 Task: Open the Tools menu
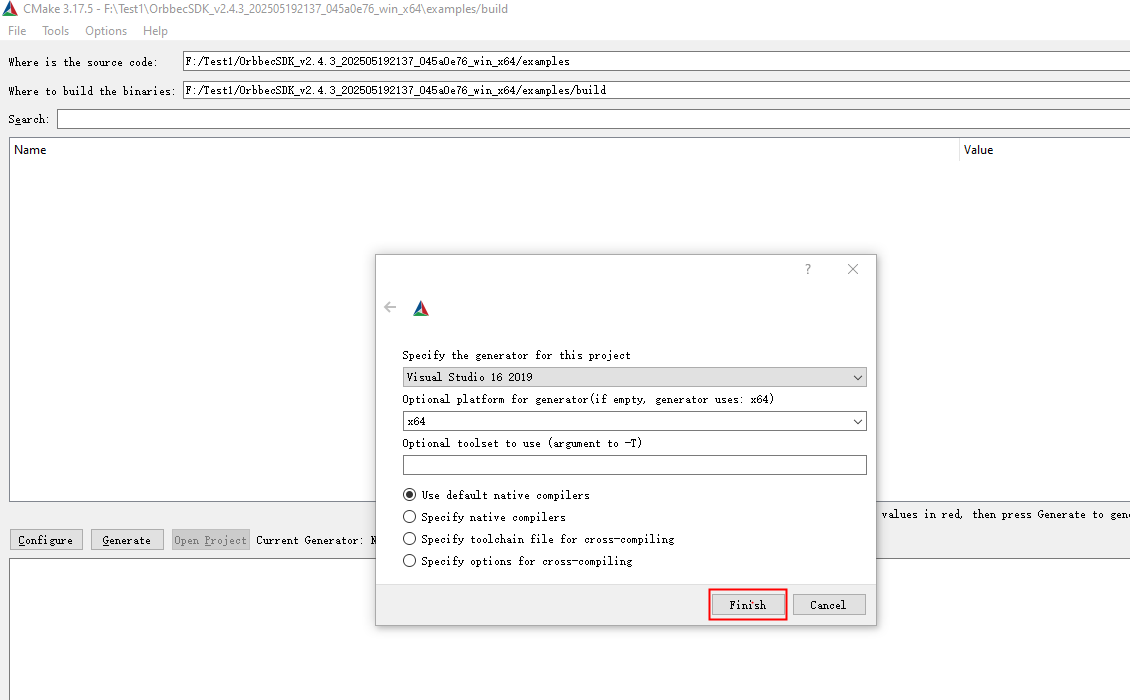pyautogui.click(x=56, y=31)
